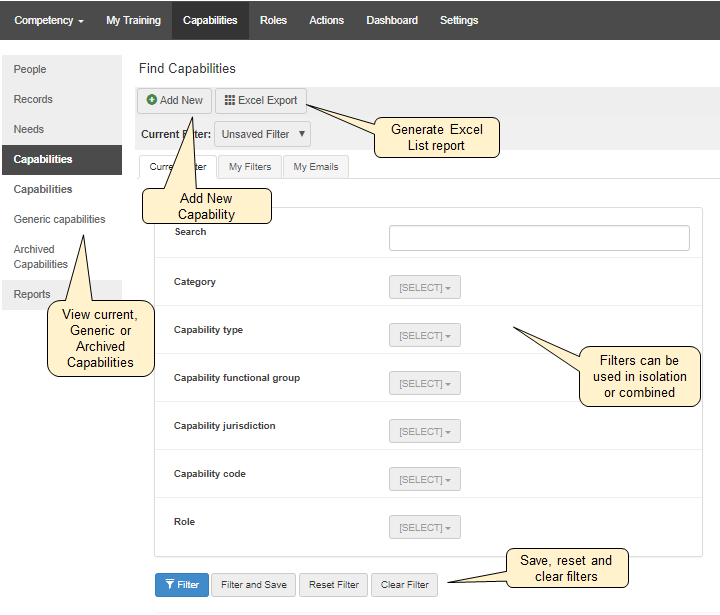
Task: Go to My Training in navigation bar
Action: (133, 20)
